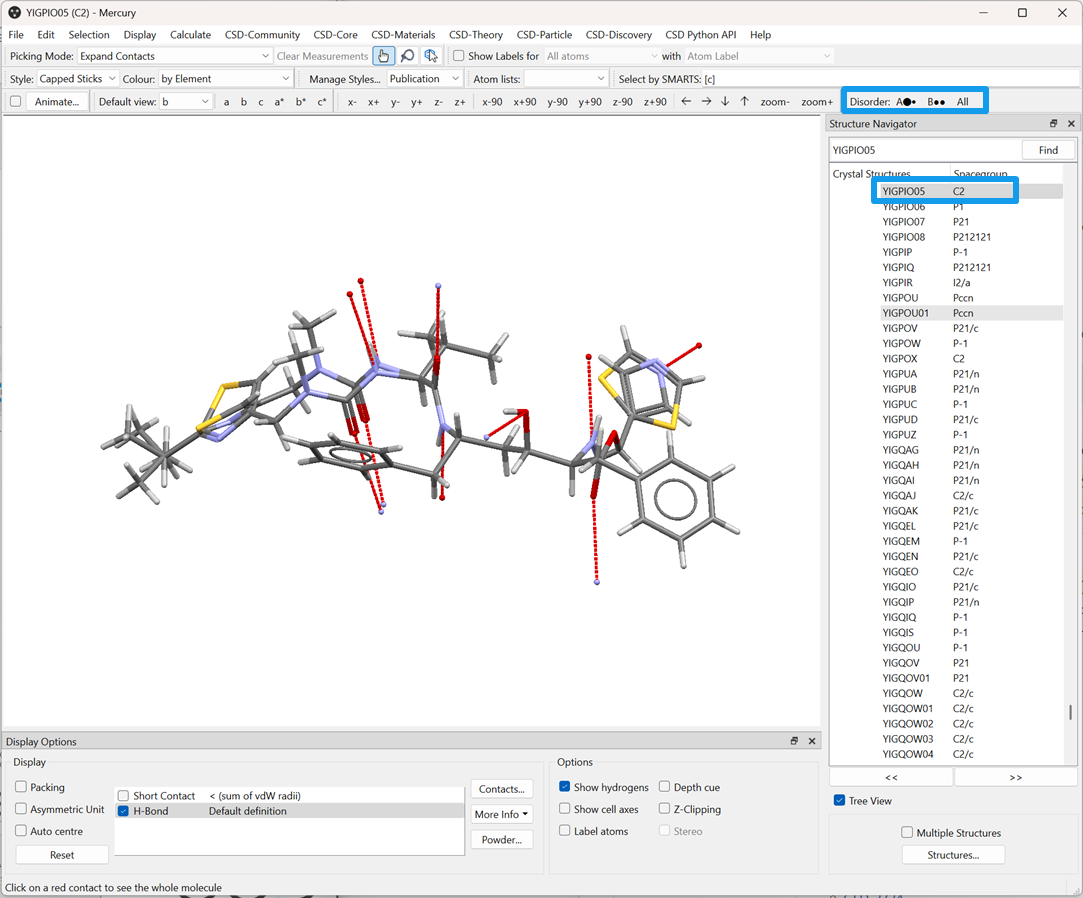Rotate view with x-90 button
Screen dimensions: 1083x898
pyautogui.click(x=492, y=102)
